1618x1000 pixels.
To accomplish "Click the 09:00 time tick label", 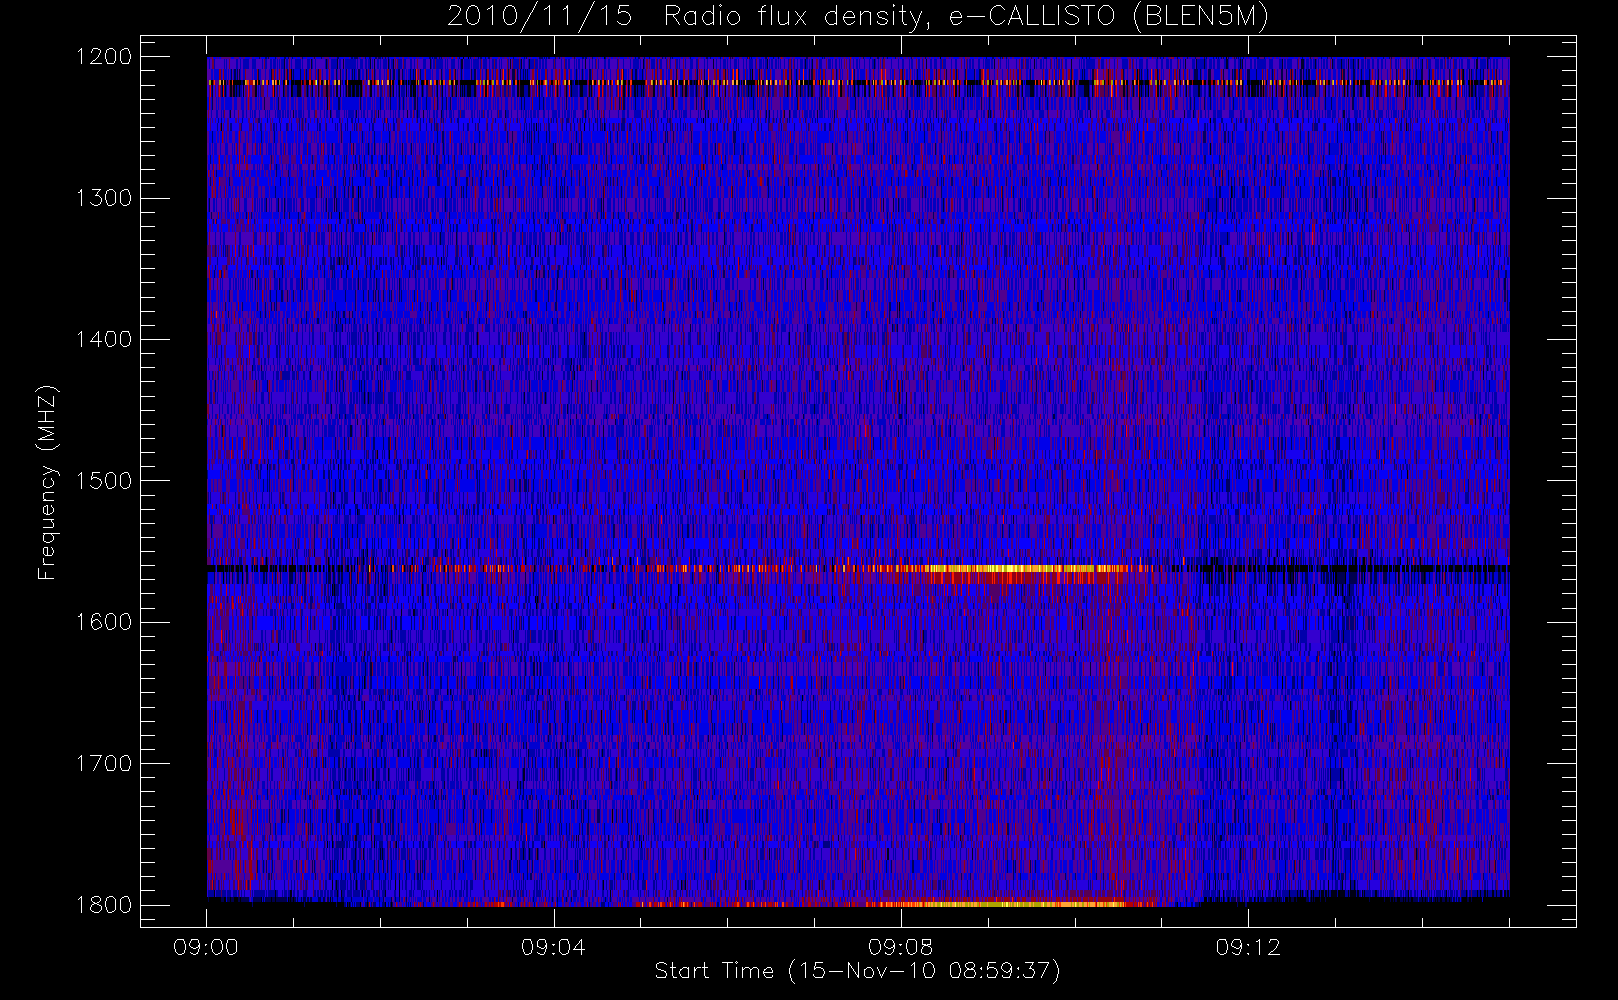I will pyautogui.click(x=206, y=947).
